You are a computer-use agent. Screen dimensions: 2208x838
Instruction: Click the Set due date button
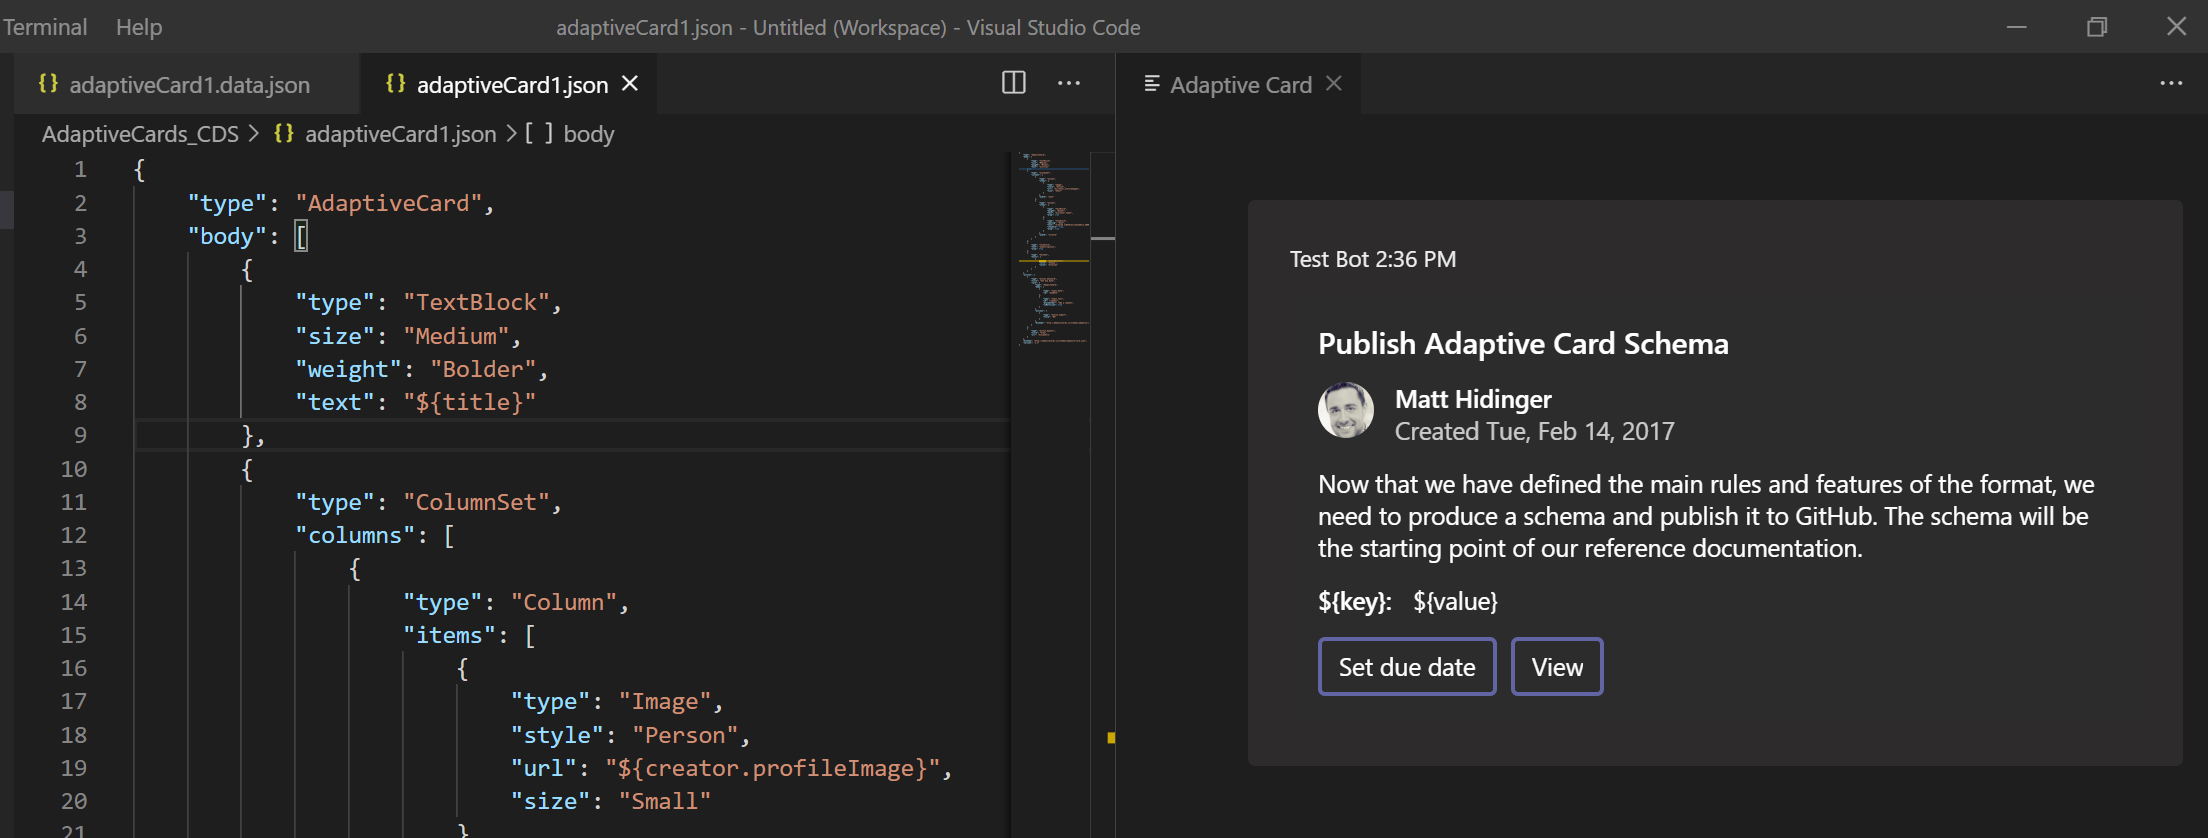pyautogui.click(x=1407, y=667)
